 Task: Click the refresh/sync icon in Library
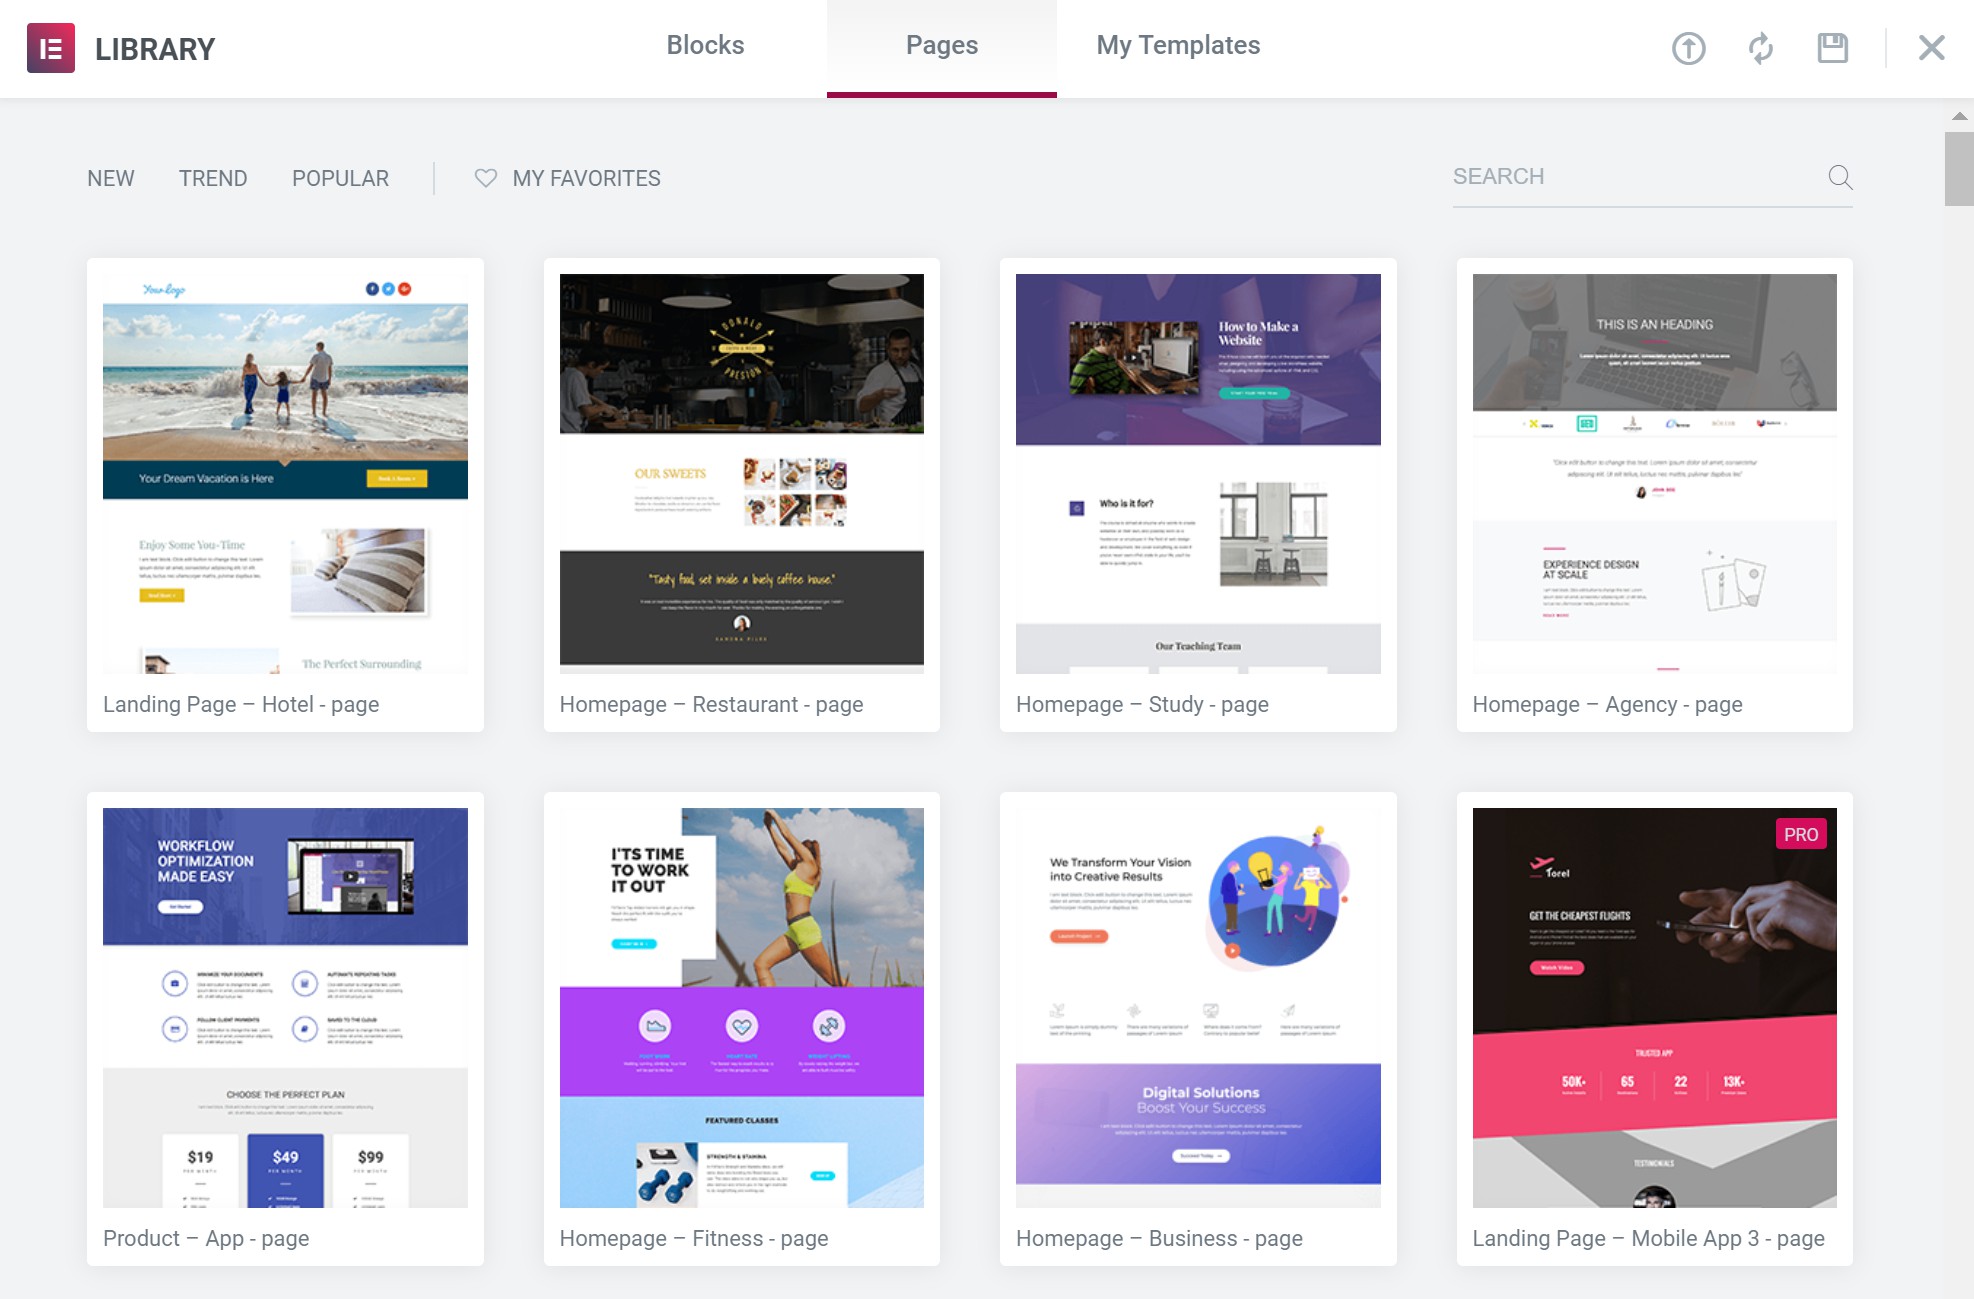tap(1759, 46)
